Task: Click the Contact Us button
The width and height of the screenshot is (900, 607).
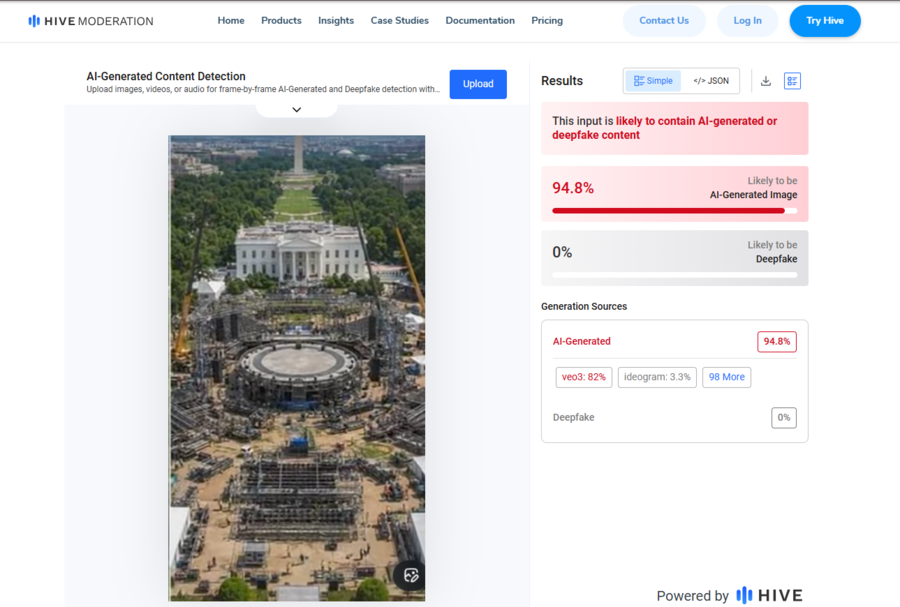Action: click(664, 21)
